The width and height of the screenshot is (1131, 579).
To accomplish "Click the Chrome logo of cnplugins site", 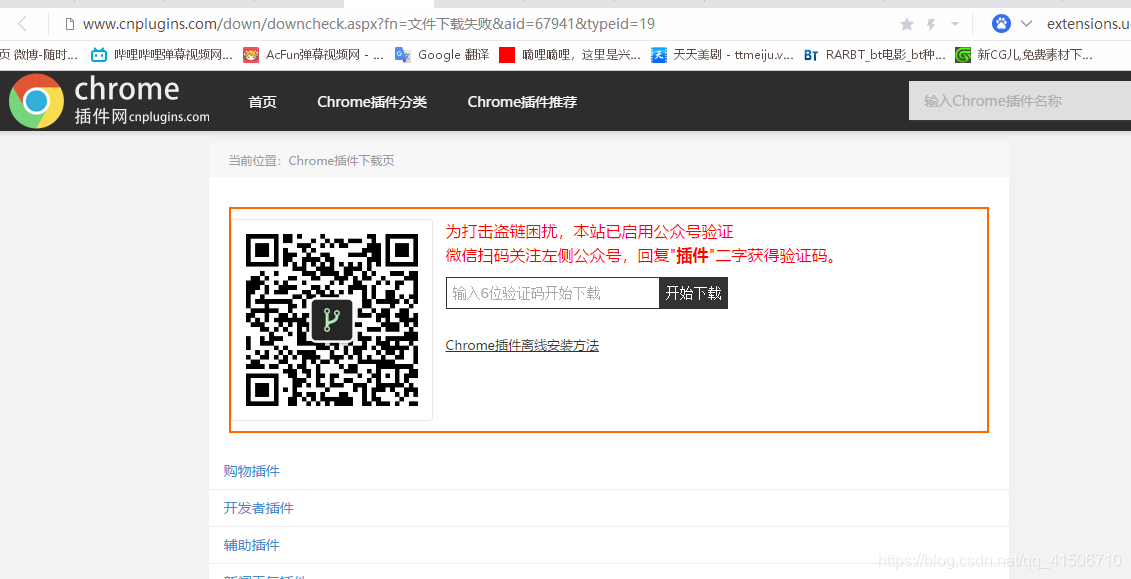I will tap(36, 101).
